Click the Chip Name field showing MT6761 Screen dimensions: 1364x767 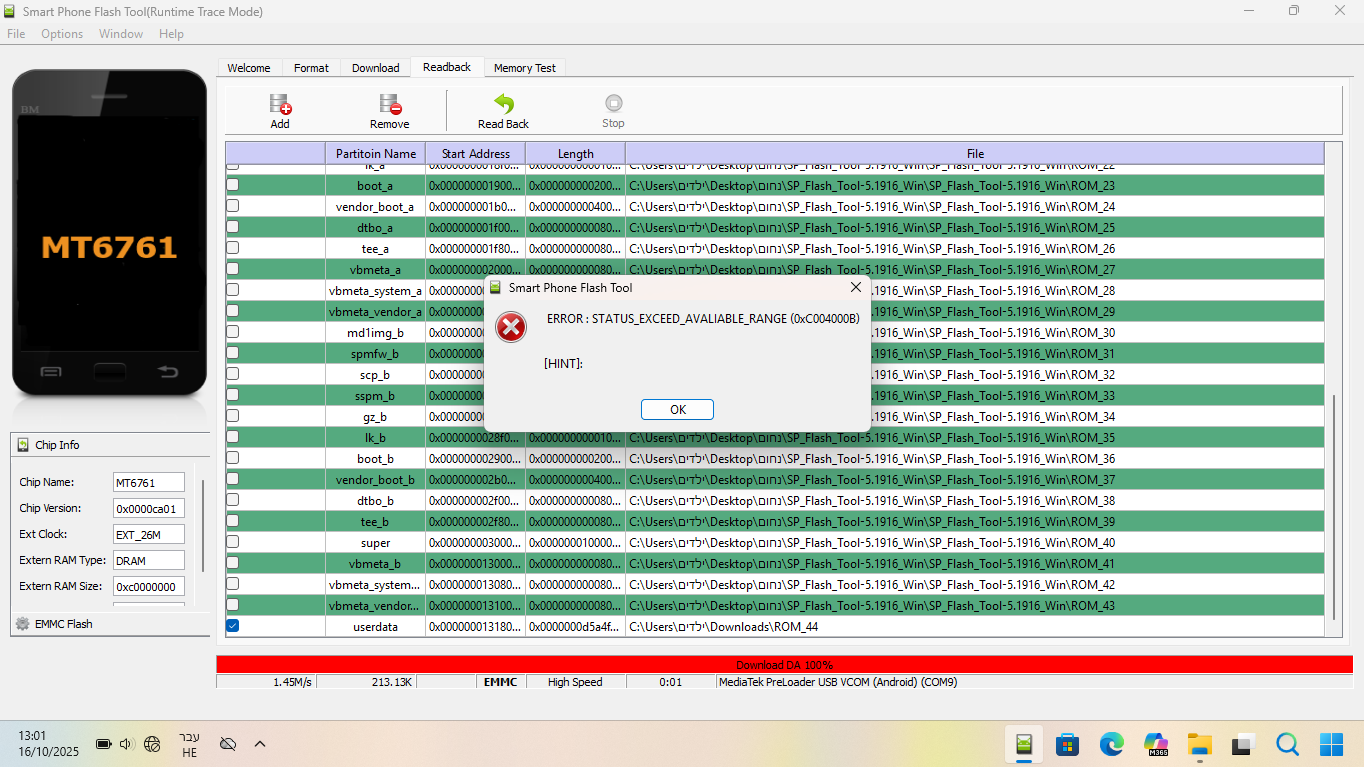pyautogui.click(x=148, y=482)
